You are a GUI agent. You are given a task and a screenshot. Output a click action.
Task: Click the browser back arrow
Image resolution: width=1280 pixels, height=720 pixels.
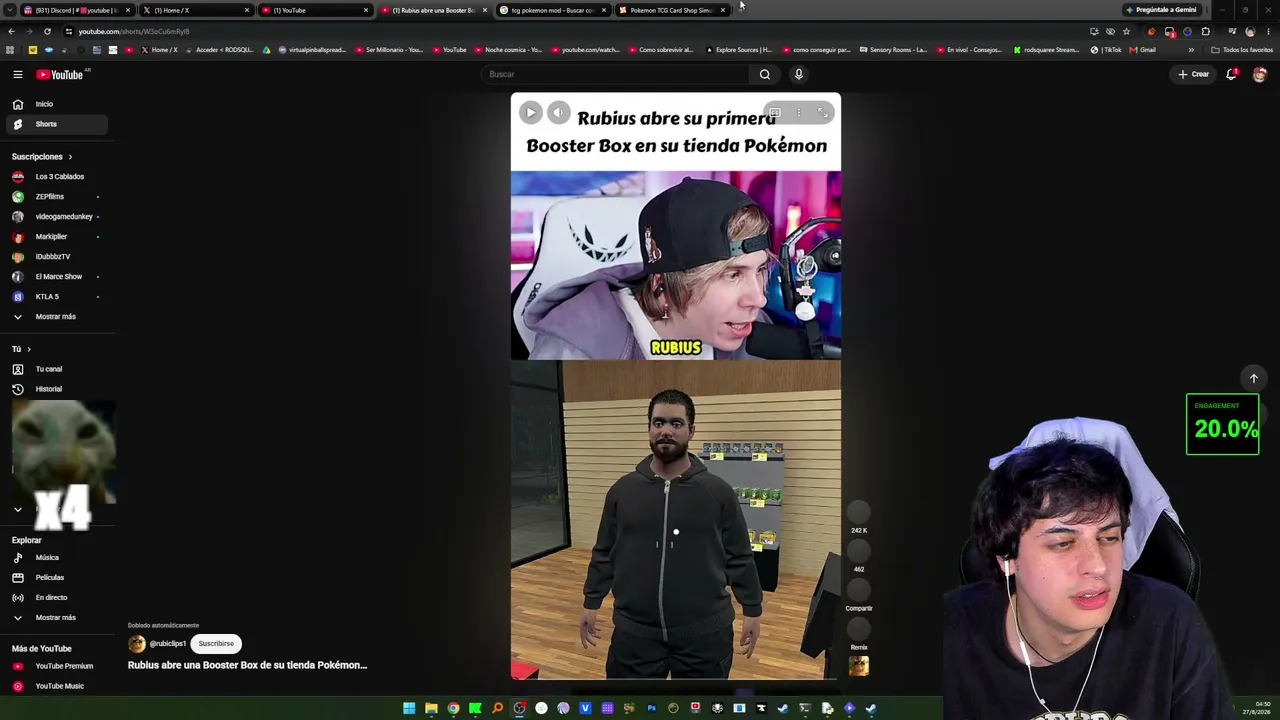click(11, 32)
